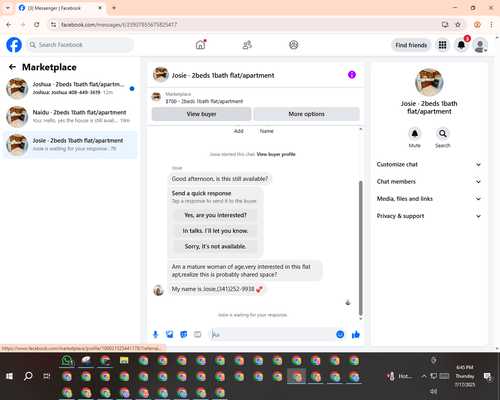
Task: Open WhatsApp from the taskbar
Action: click(x=67, y=360)
